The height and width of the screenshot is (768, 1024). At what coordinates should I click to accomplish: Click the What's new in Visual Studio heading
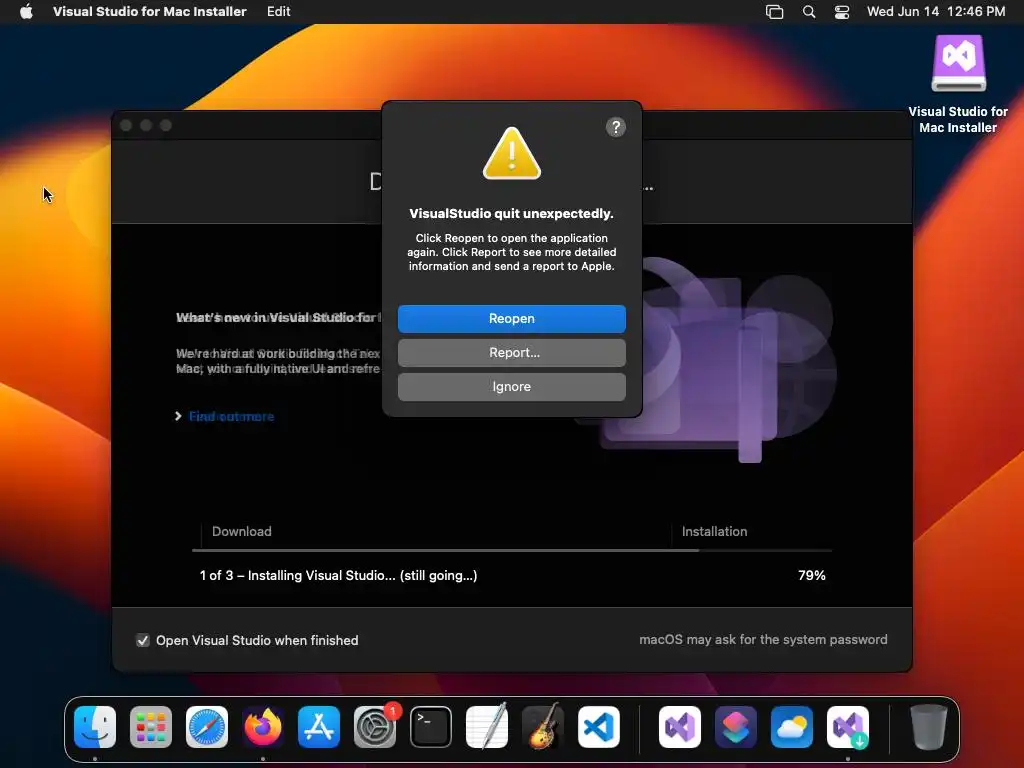pyautogui.click(x=278, y=317)
